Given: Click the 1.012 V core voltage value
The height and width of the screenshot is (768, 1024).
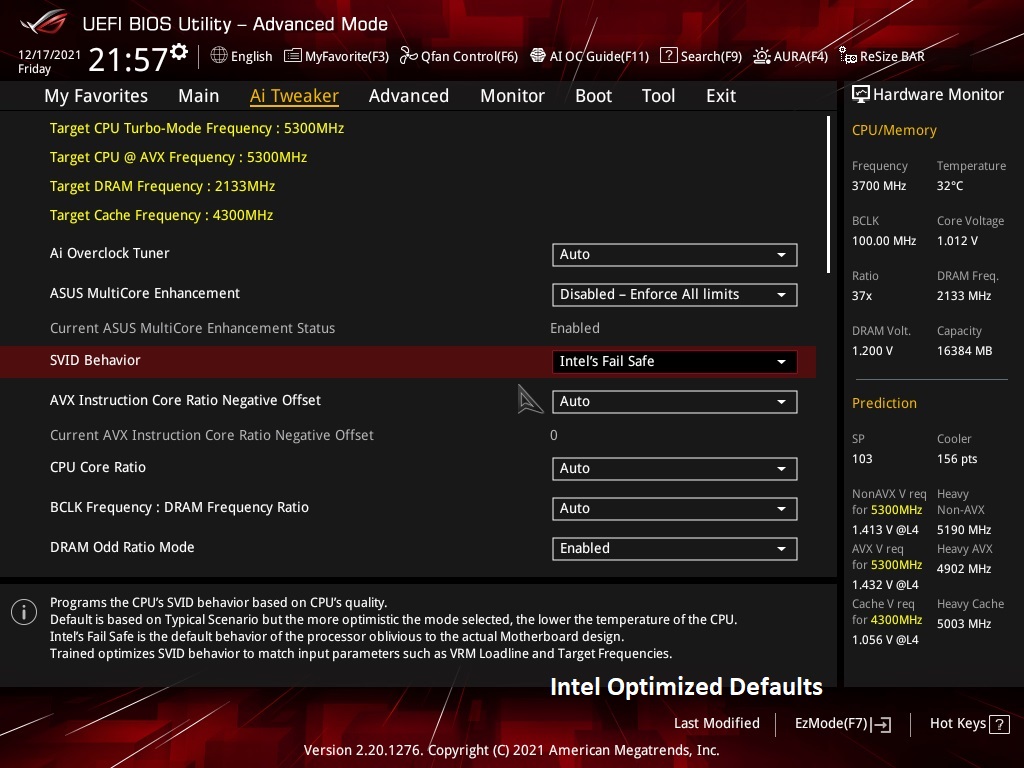Looking at the screenshot, I should 957,241.
